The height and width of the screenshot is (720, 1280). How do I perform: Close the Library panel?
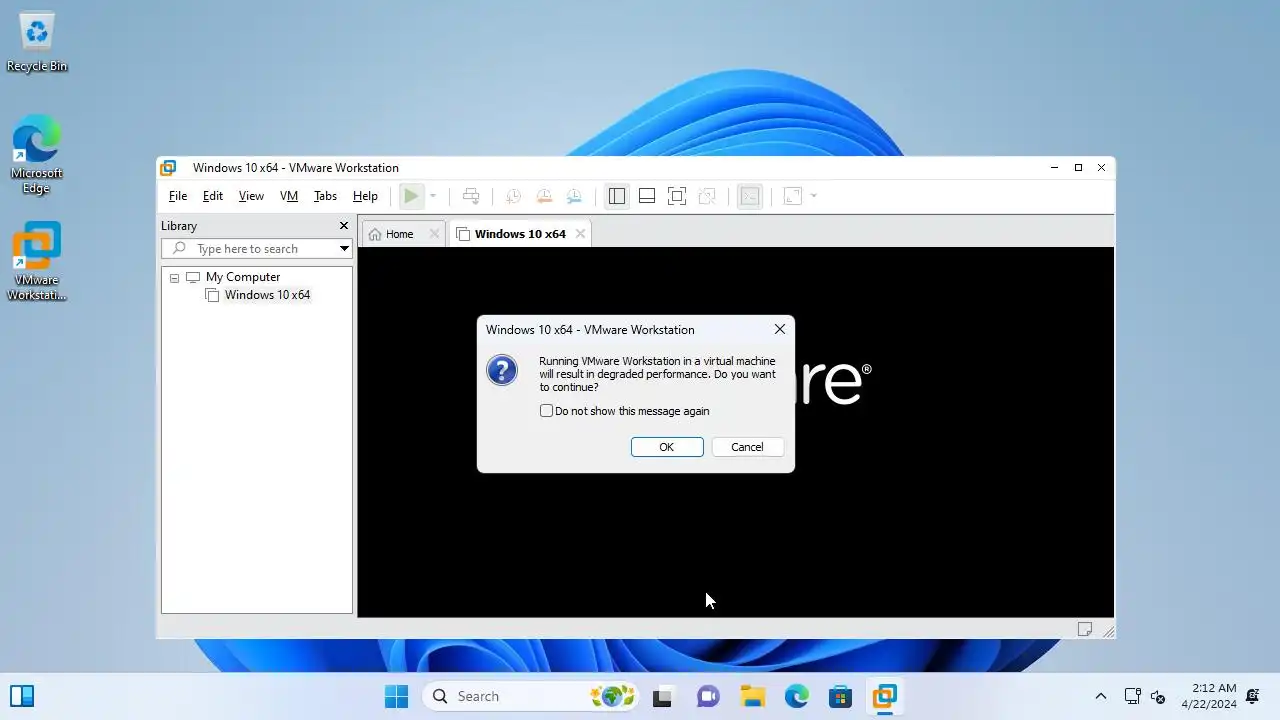[x=344, y=226]
